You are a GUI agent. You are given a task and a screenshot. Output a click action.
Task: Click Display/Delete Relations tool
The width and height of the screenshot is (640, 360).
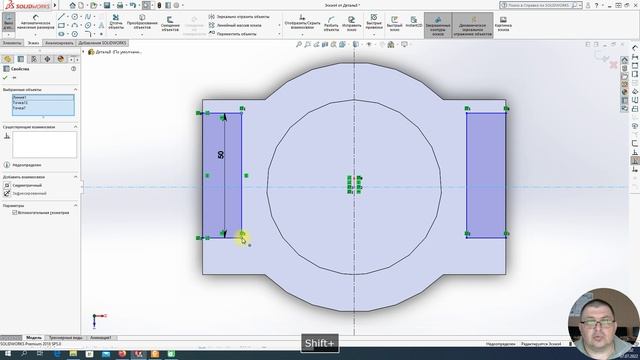(x=302, y=22)
